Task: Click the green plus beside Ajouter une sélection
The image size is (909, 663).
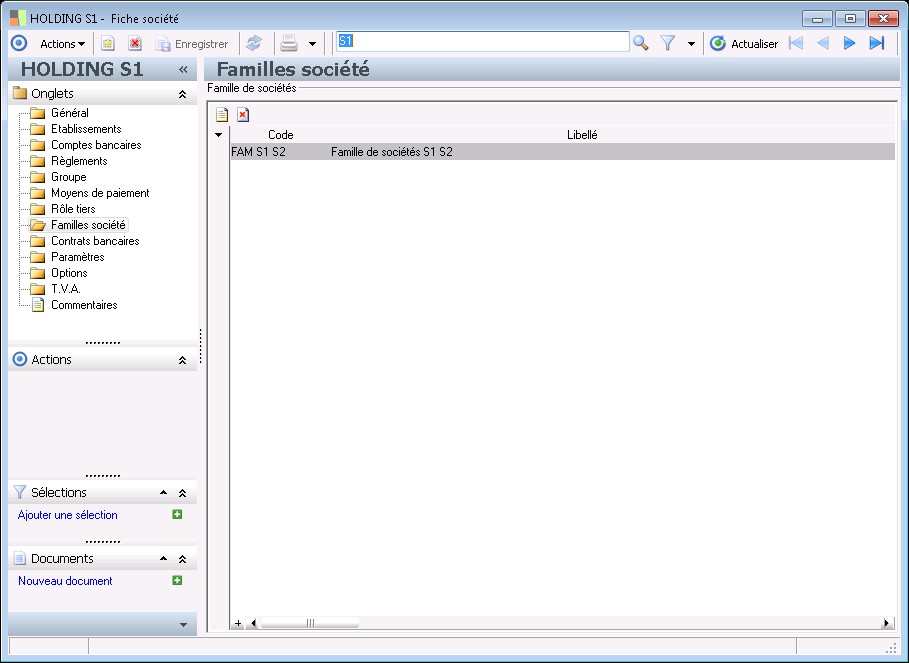Action: coord(177,514)
